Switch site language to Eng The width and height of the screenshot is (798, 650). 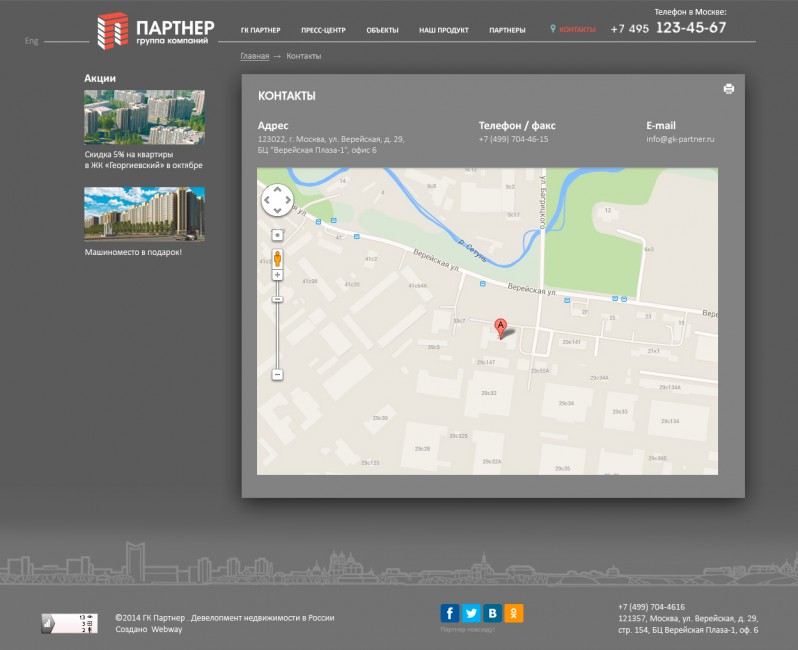[x=32, y=41]
